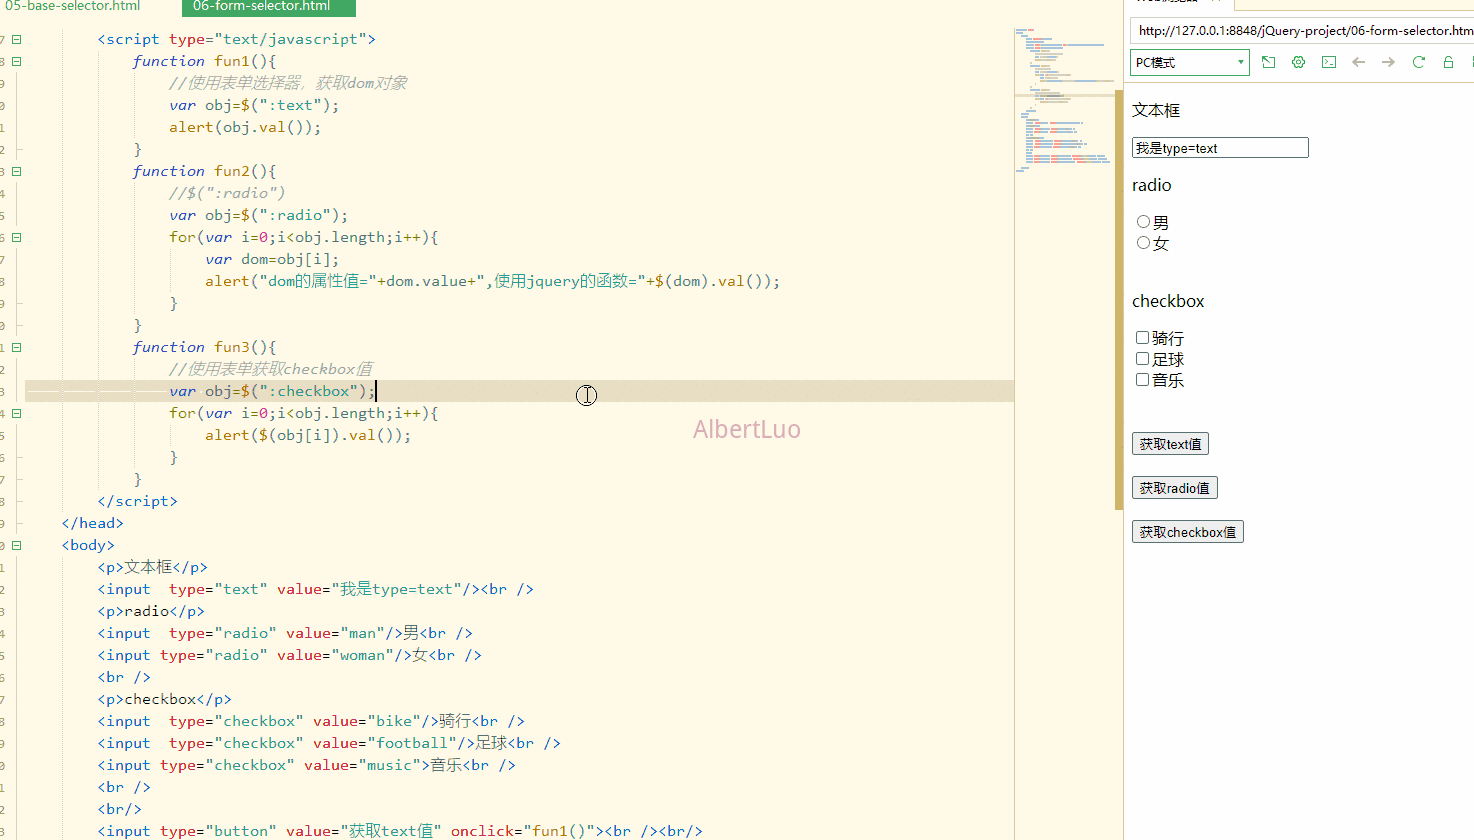The image size is (1474, 840).
Task: Switch to the 05-base-selector.html tab
Action: (73, 6)
